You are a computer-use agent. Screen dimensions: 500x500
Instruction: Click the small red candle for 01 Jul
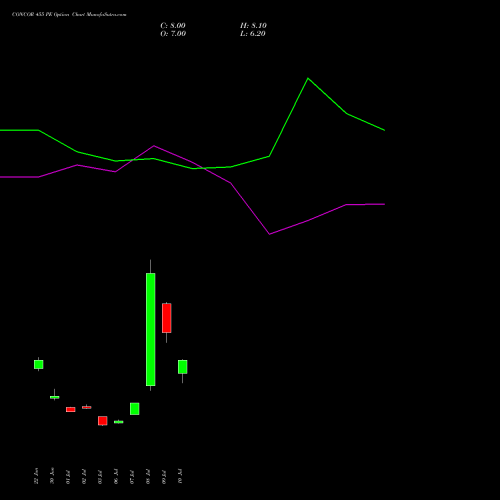(x=71, y=409)
